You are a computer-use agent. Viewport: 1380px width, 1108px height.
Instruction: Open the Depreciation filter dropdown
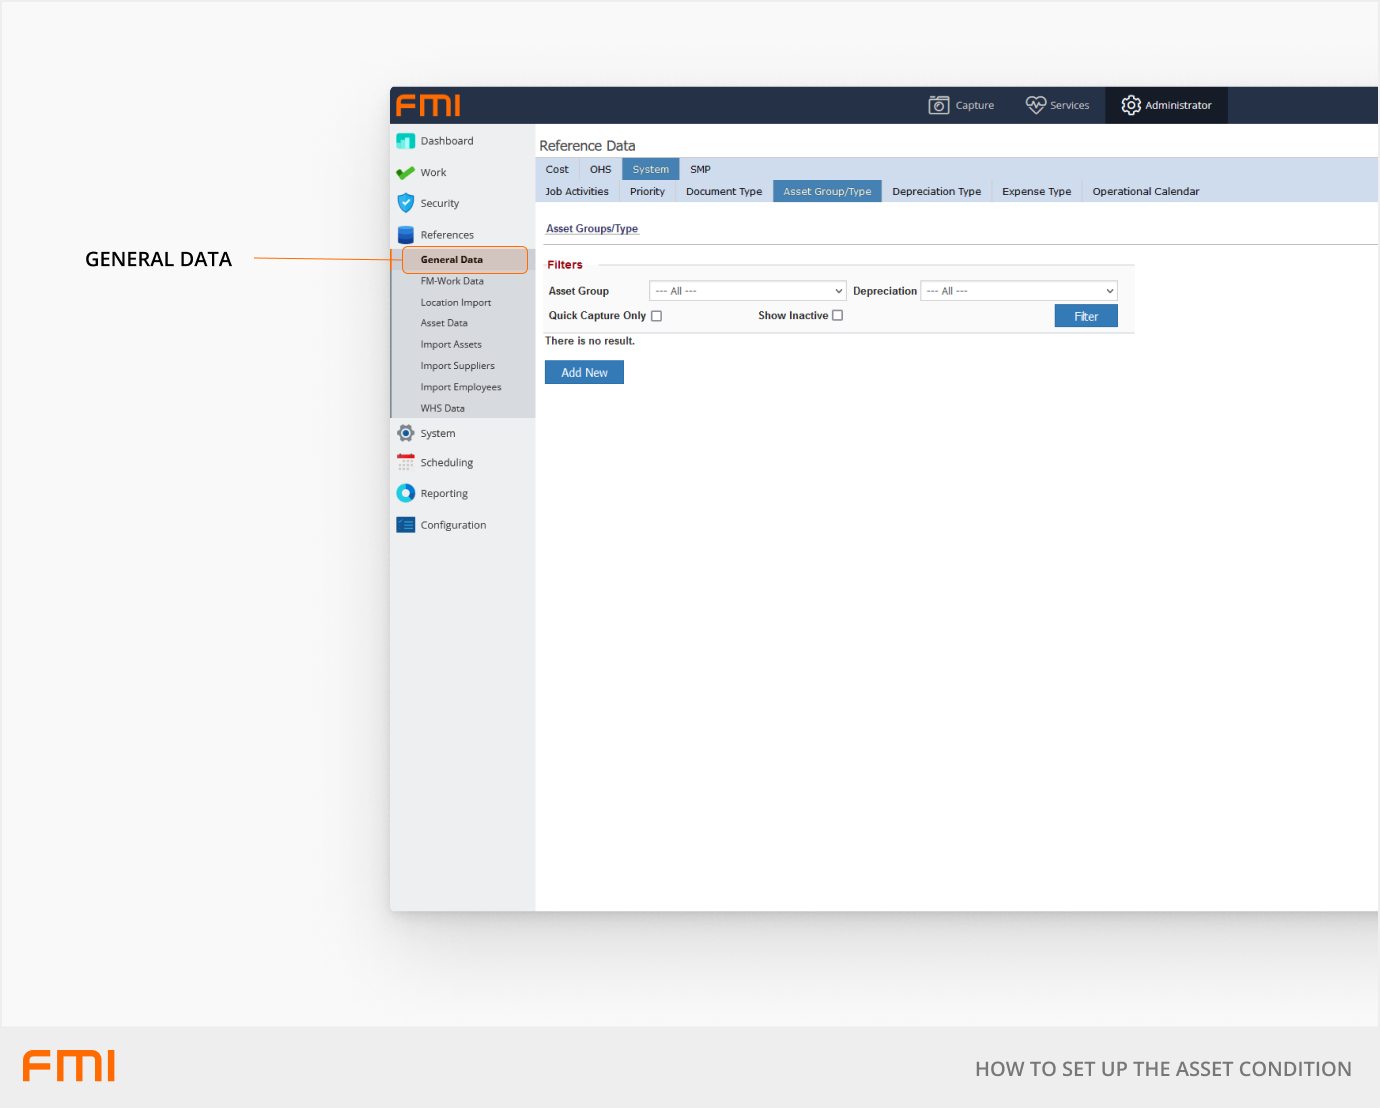point(1018,291)
